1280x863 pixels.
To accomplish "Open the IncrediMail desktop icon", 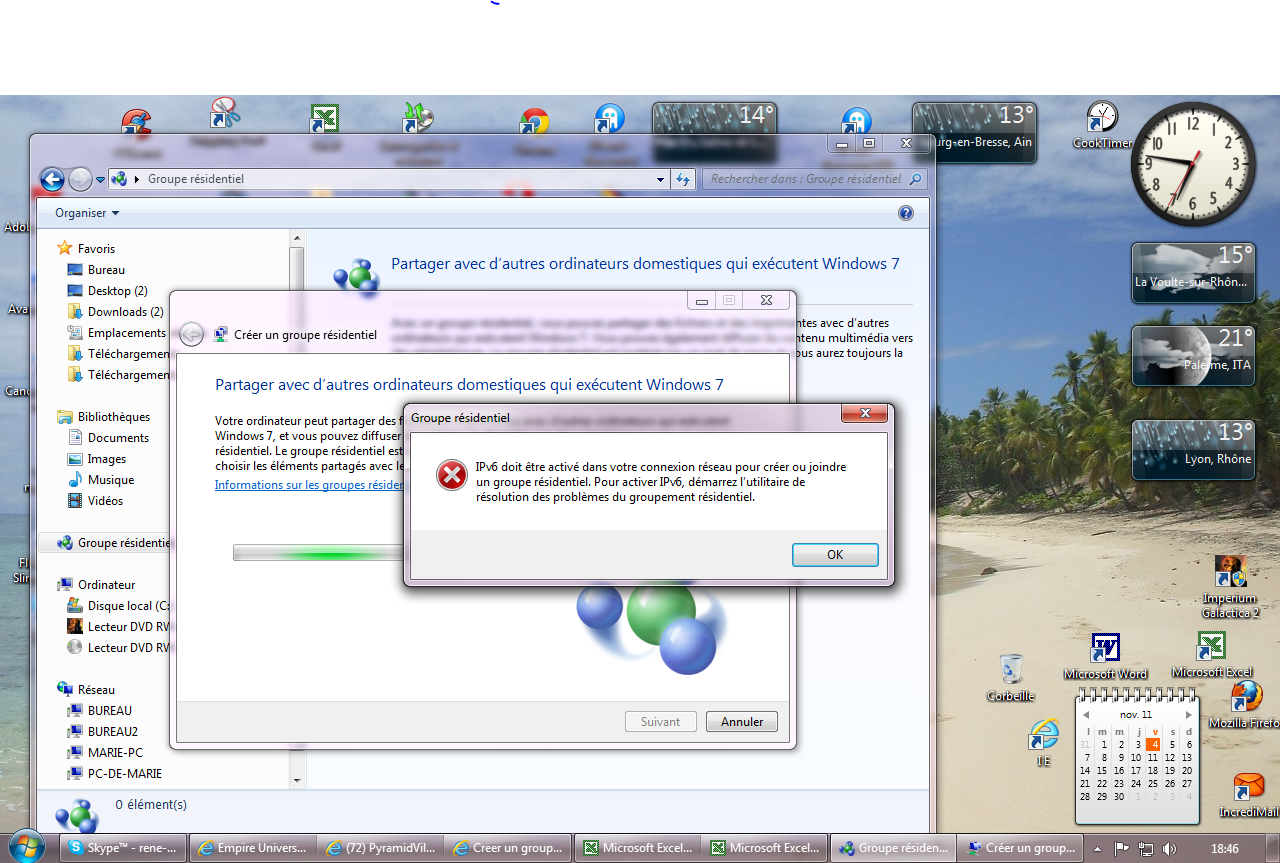I will pos(1248,787).
